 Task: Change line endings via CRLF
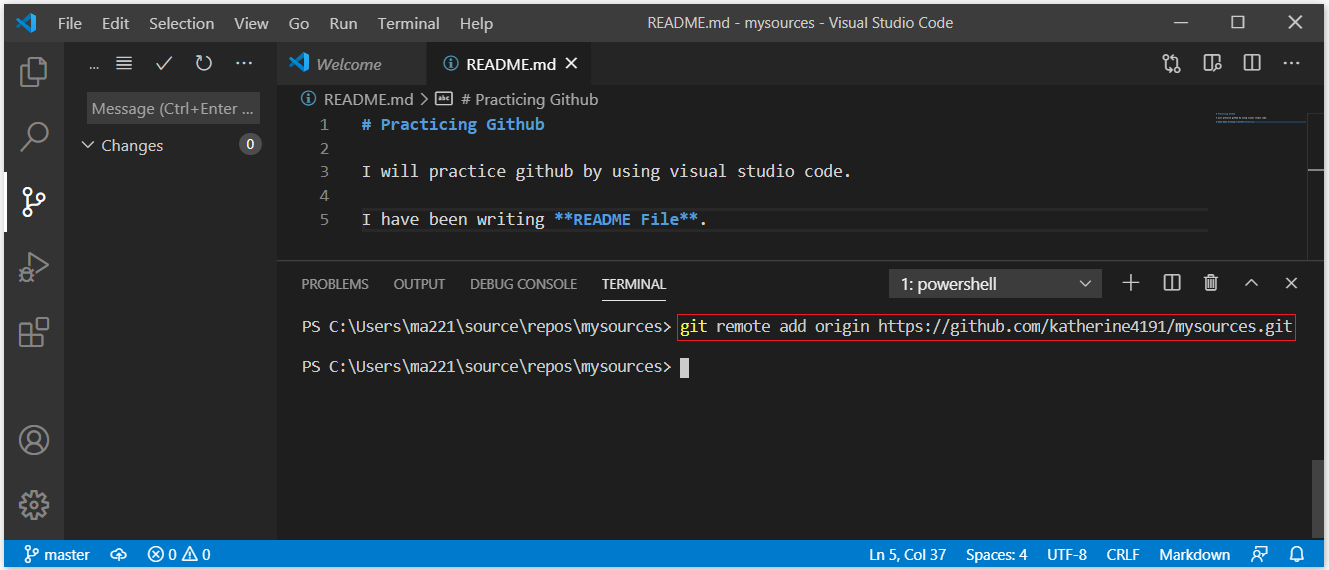coord(1123,554)
